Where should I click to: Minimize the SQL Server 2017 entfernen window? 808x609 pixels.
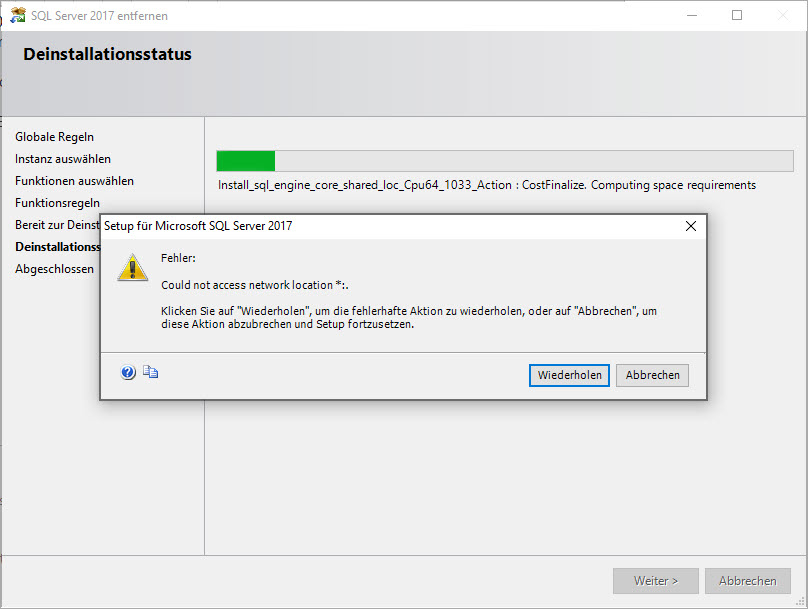pyautogui.click(x=692, y=15)
